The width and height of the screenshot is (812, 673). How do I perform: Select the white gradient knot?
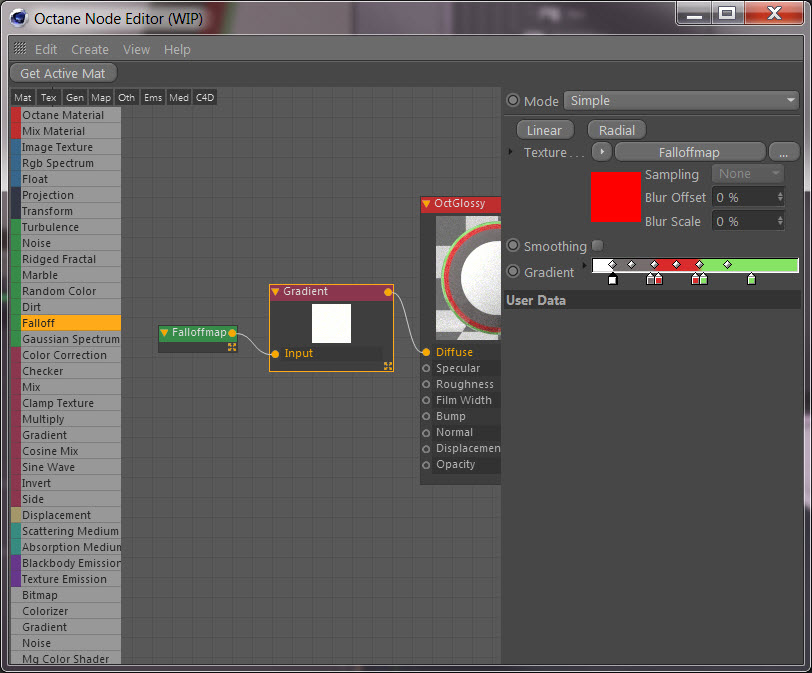[x=613, y=280]
